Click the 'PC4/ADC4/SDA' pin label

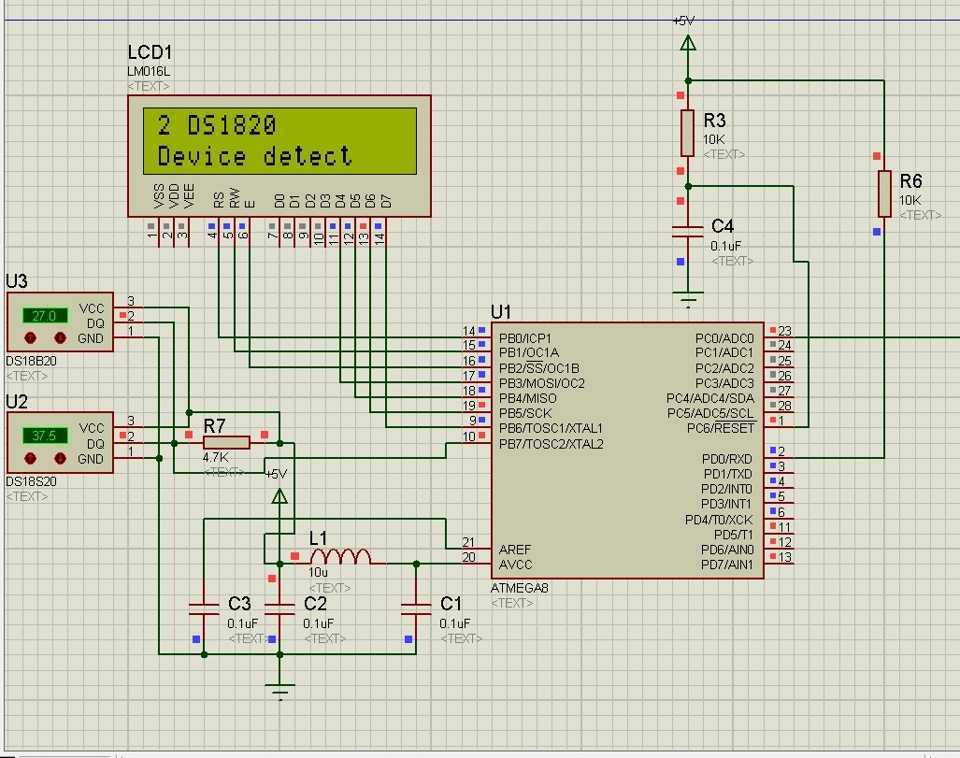(710, 398)
